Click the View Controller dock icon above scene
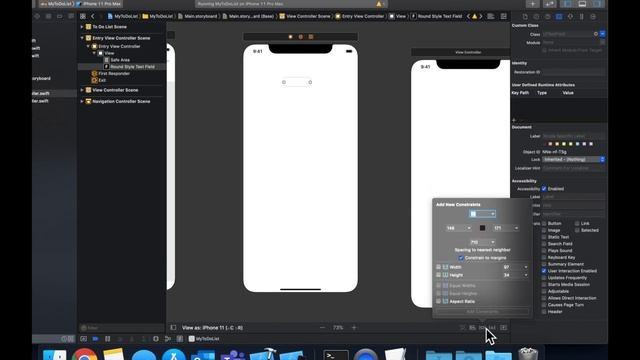Viewport: 640px width, 360px height. [291, 37]
